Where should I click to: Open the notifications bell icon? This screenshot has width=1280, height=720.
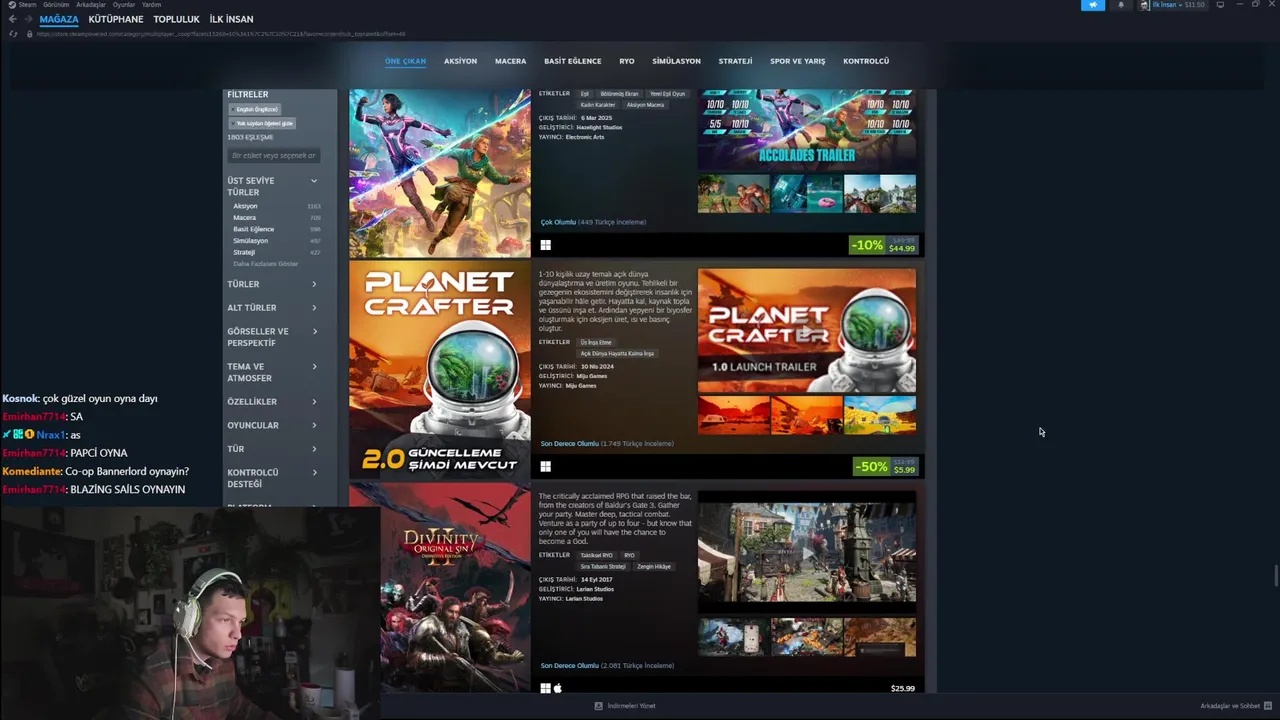(x=1121, y=5)
